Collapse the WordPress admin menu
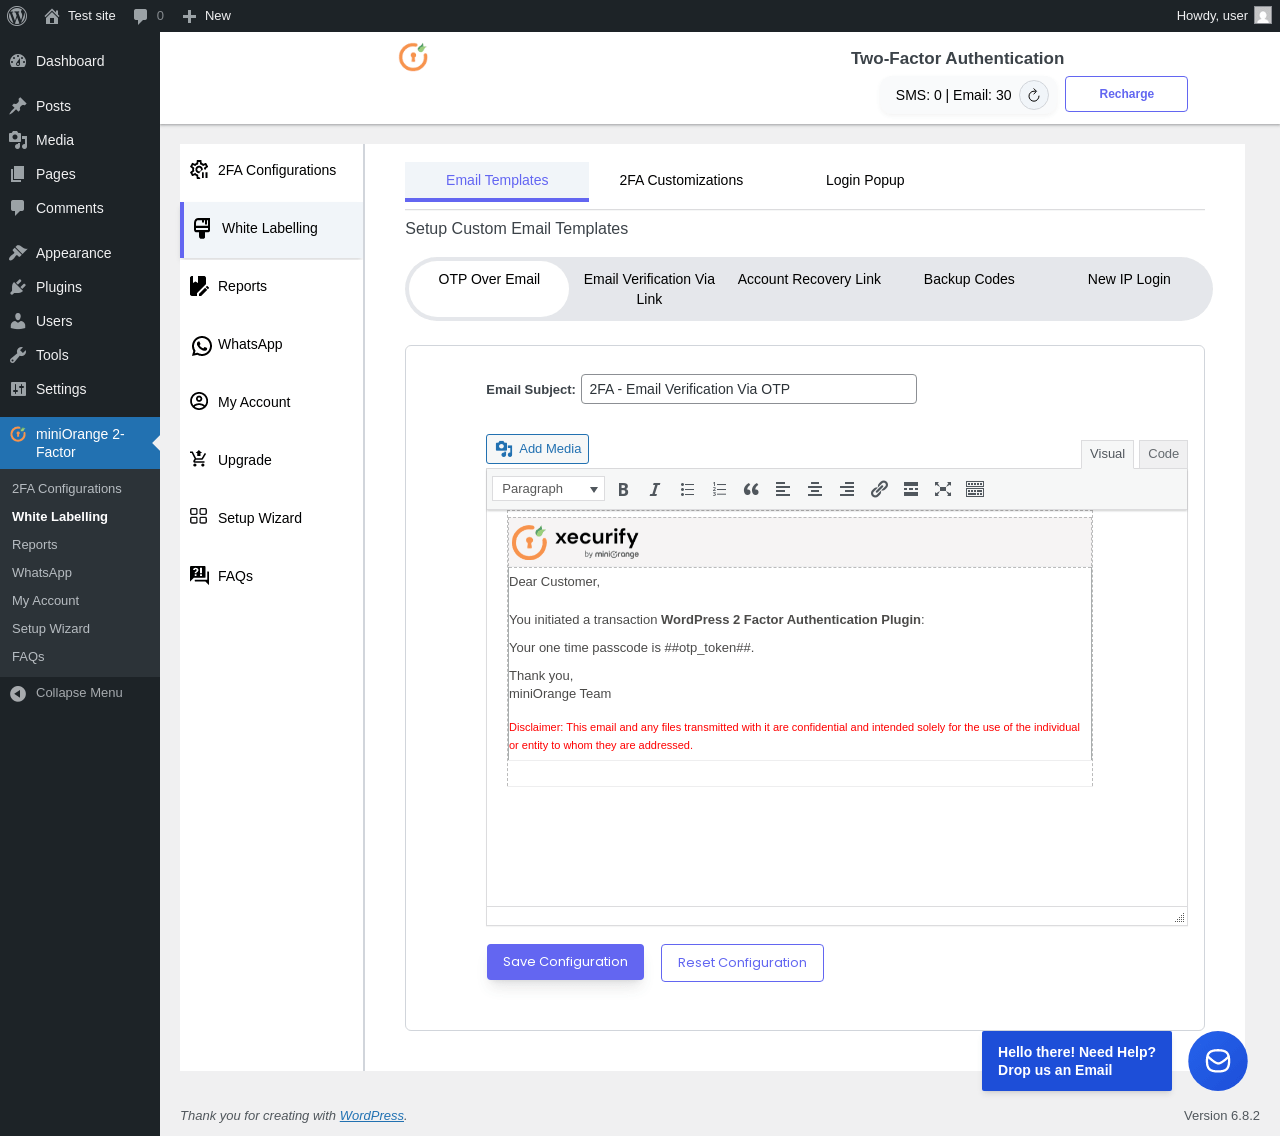1280x1136 pixels. tap(80, 693)
